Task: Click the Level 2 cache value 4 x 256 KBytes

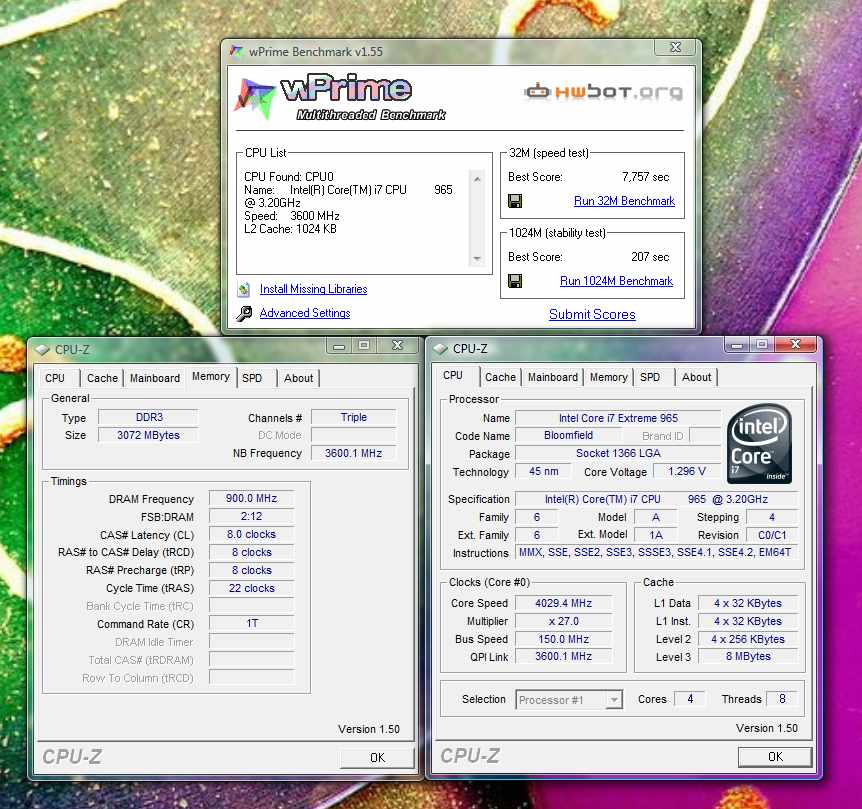Action: [748, 640]
